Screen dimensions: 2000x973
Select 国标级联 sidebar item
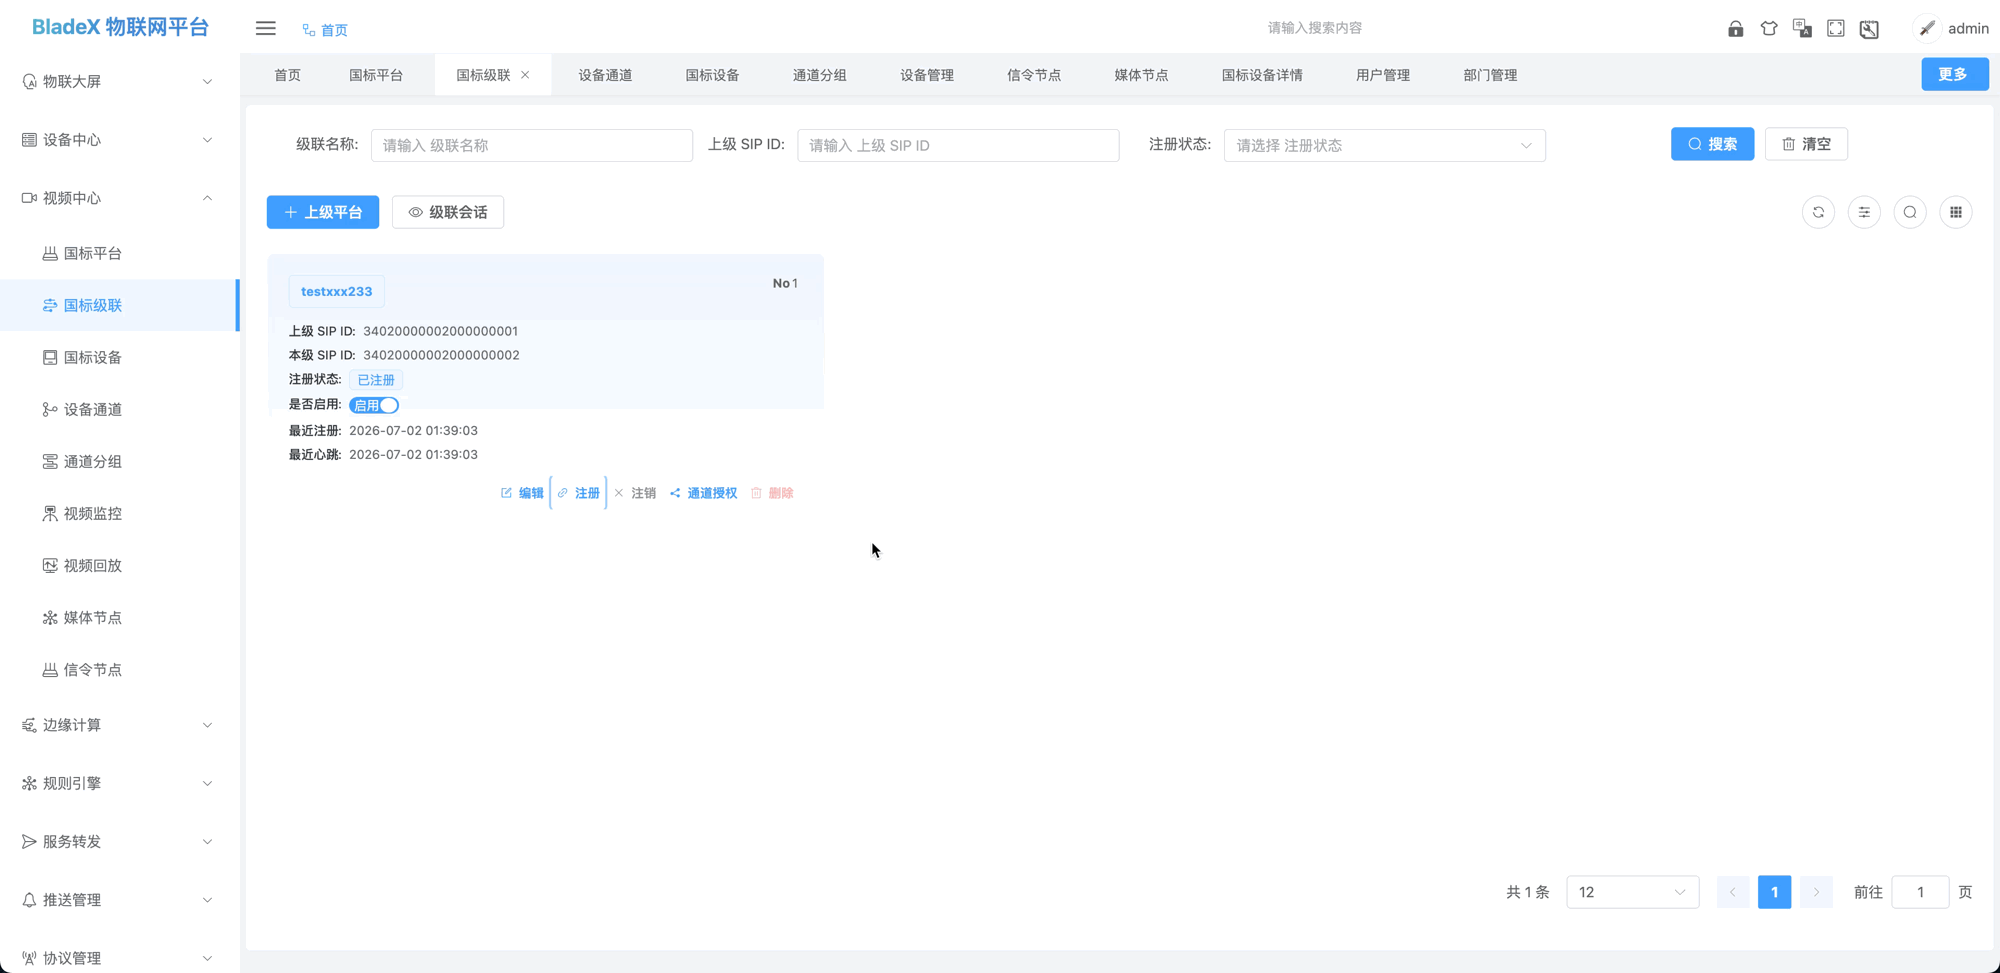(x=120, y=305)
